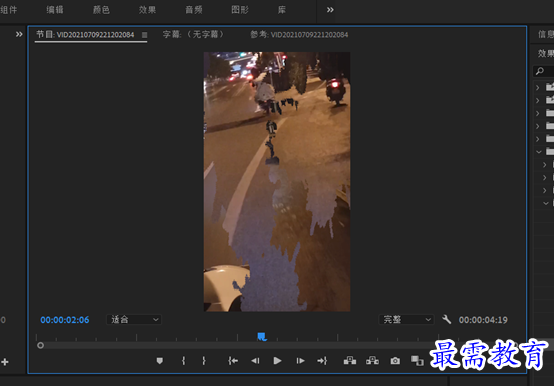Toggle the comparison view button
The width and height of the screenshot is (554, 386).
417,361
